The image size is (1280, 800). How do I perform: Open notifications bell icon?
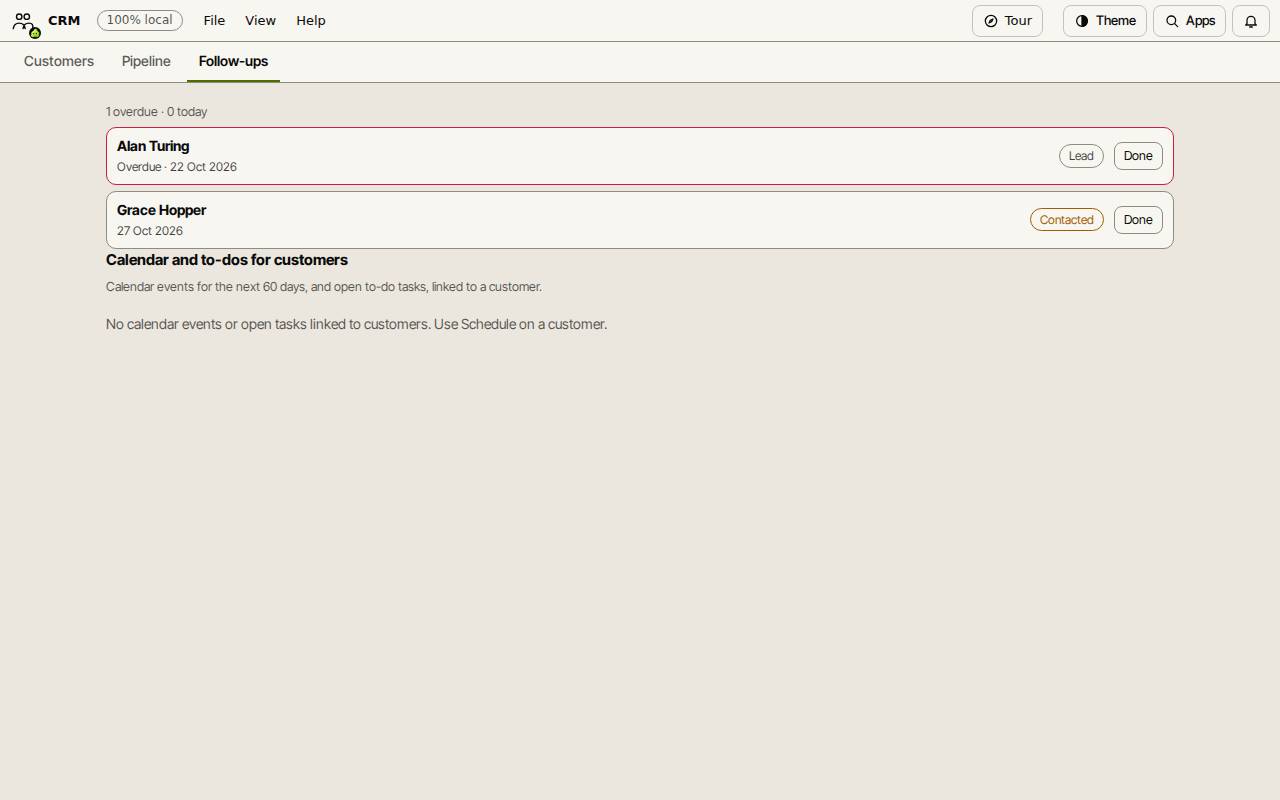pyautogui.click(x=1250, y=21)
